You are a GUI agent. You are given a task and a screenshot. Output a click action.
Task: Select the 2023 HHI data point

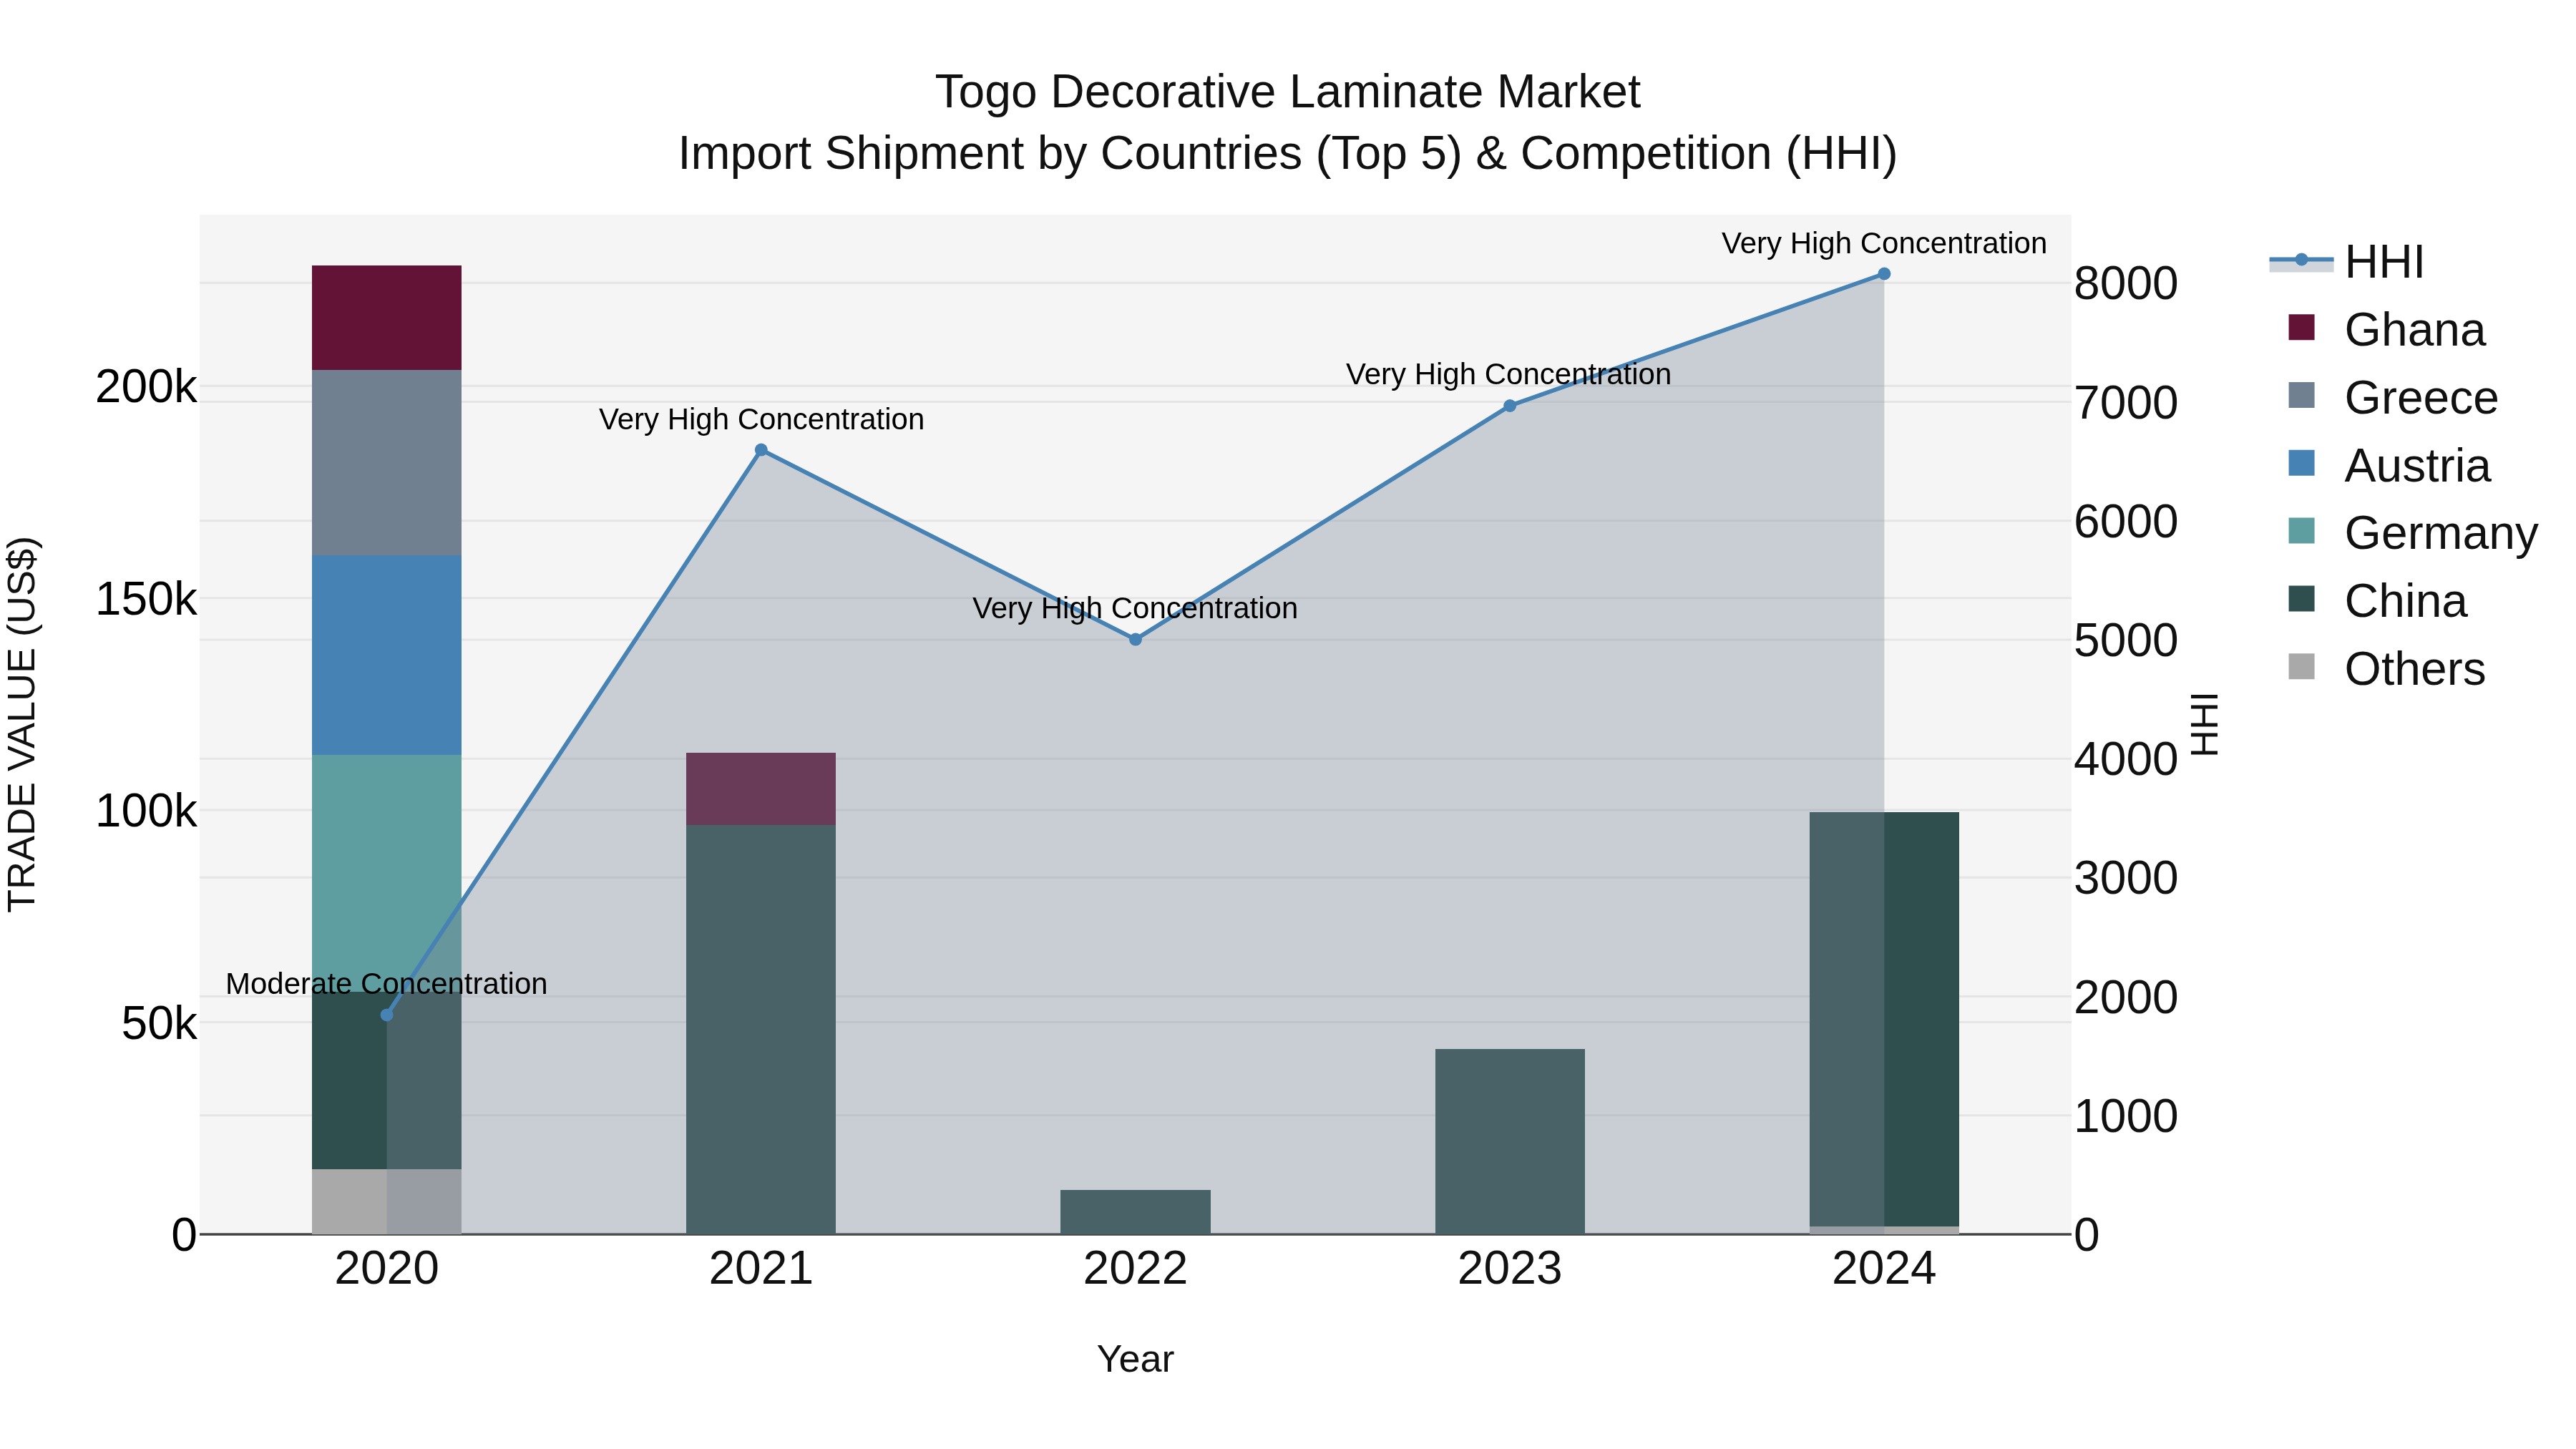[1510, 406]
